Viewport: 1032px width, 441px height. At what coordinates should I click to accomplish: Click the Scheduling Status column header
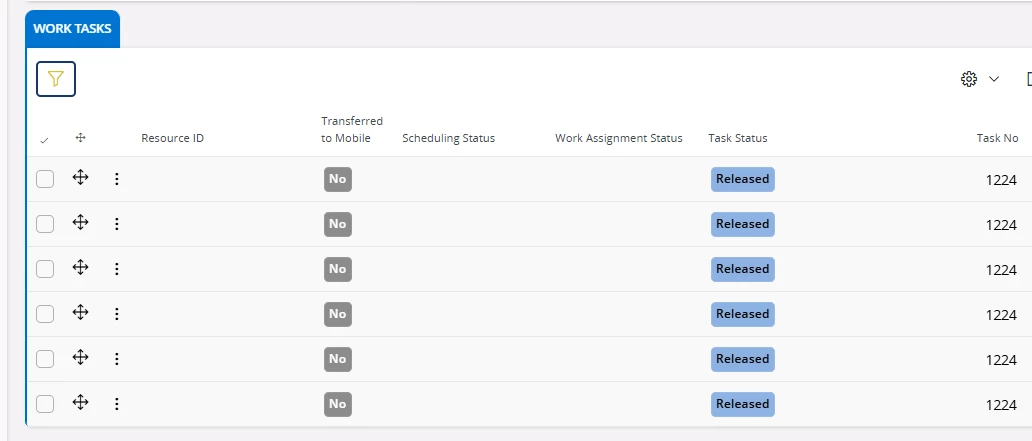[448, 138]
